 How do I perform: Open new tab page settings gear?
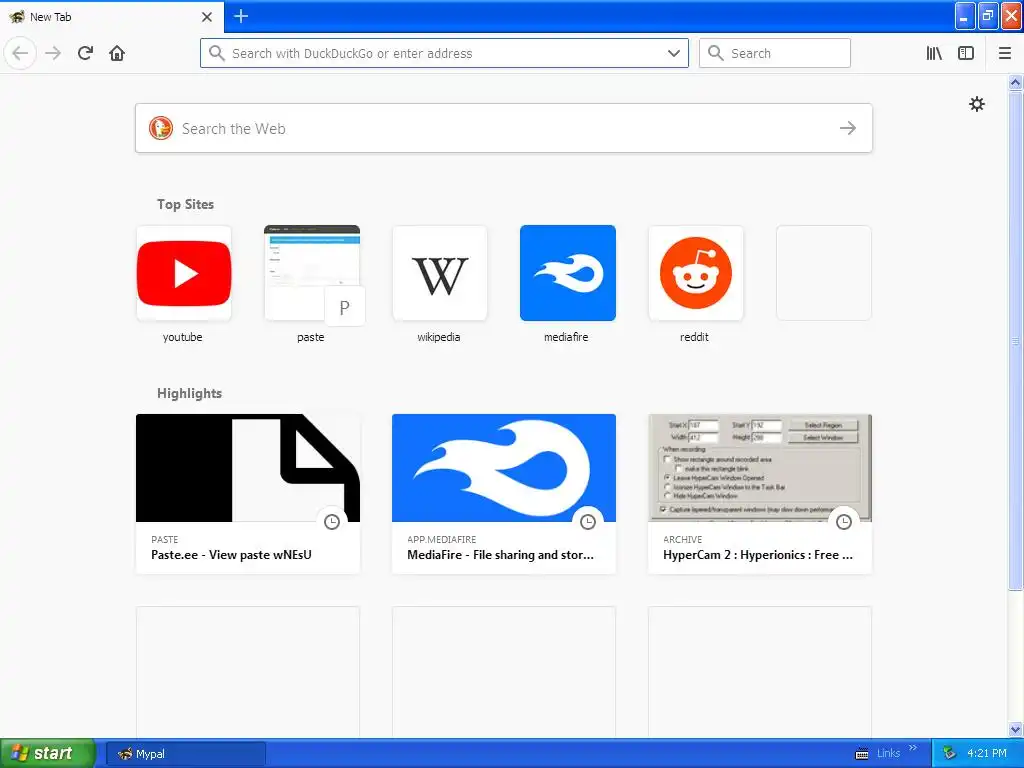click(976, 104)
